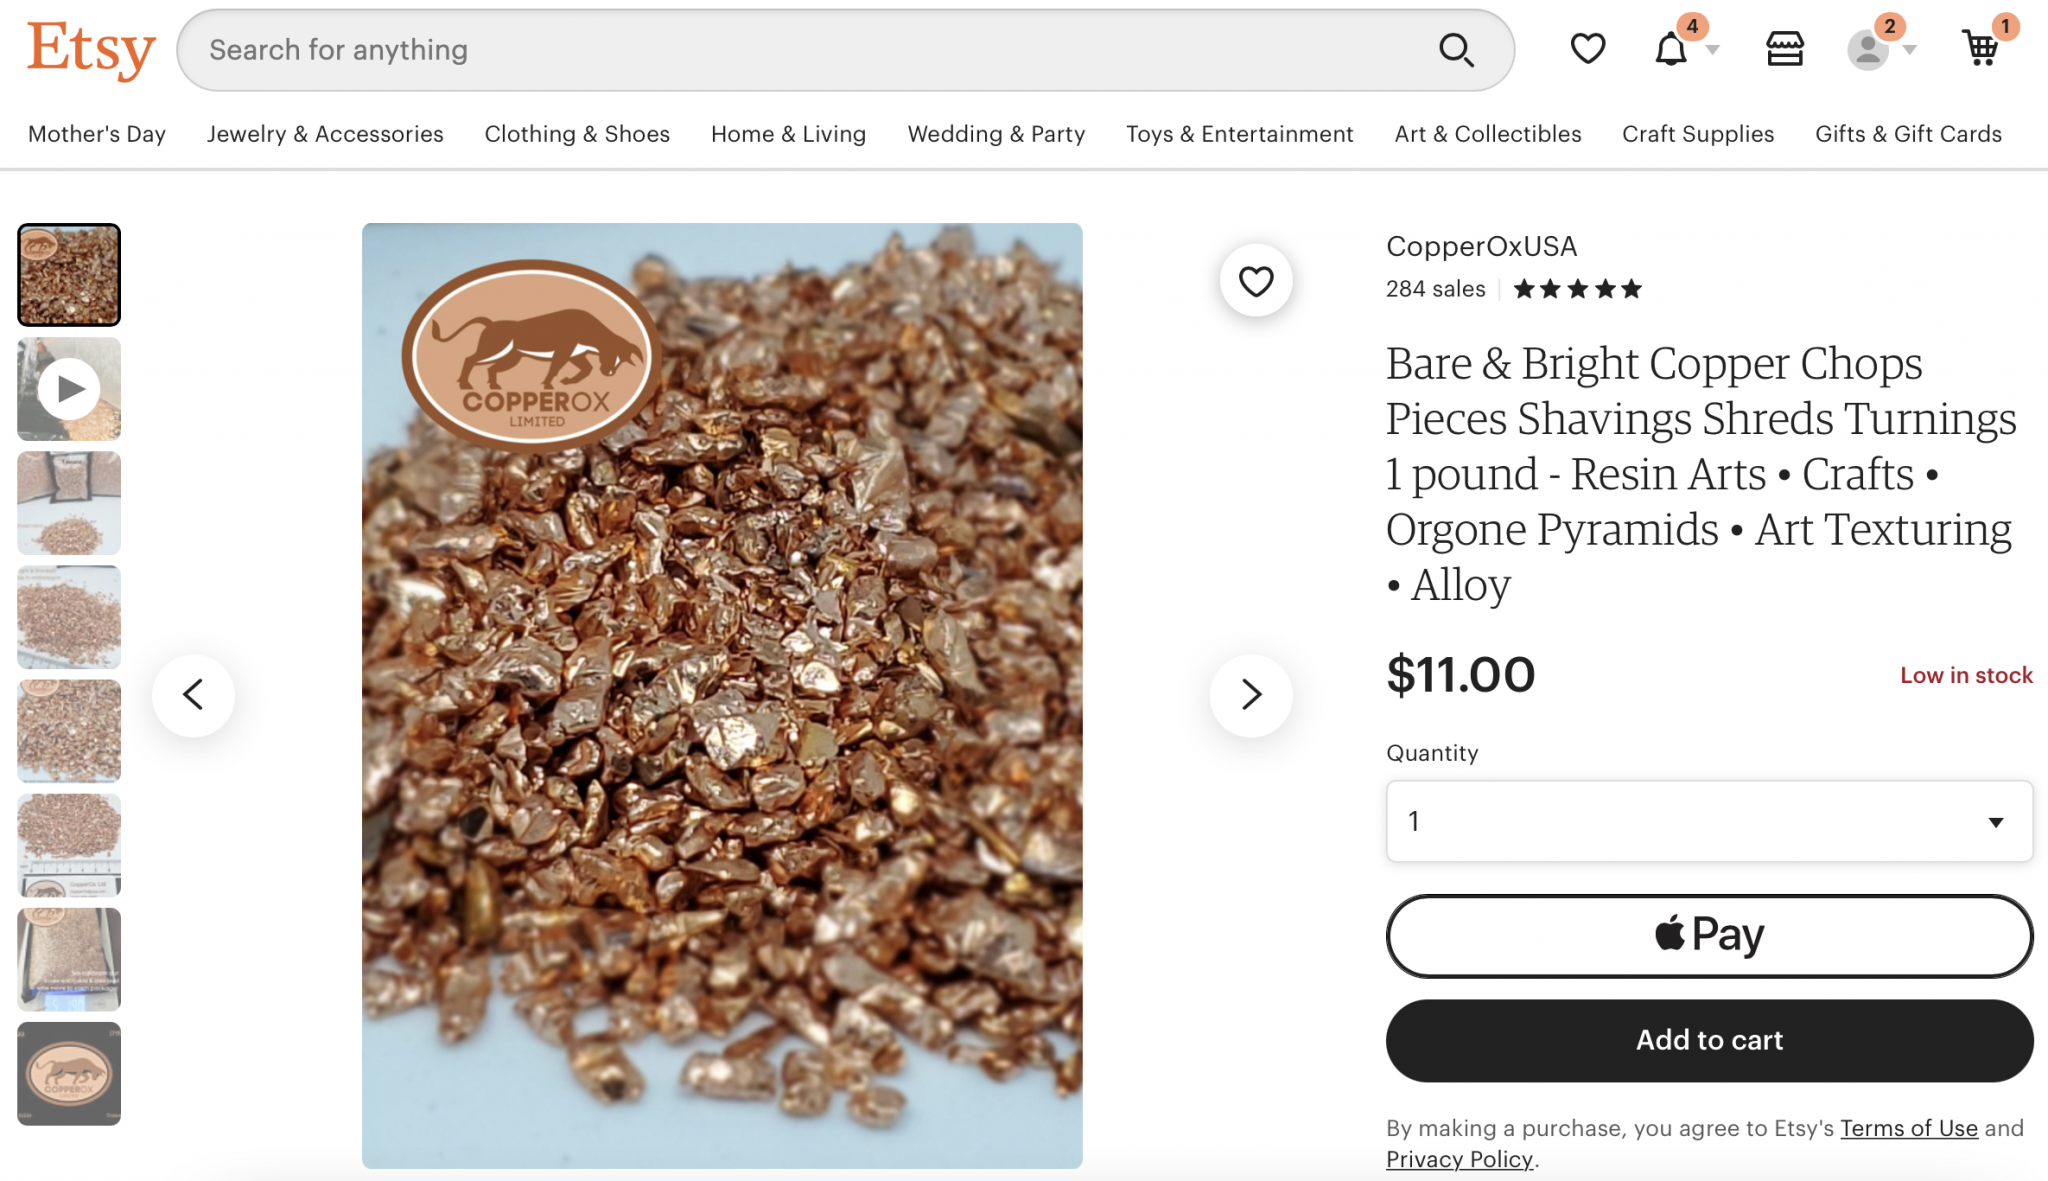Click the Etsy logo
This screenshot has width=2048, height=1181.
click(91, 49)
